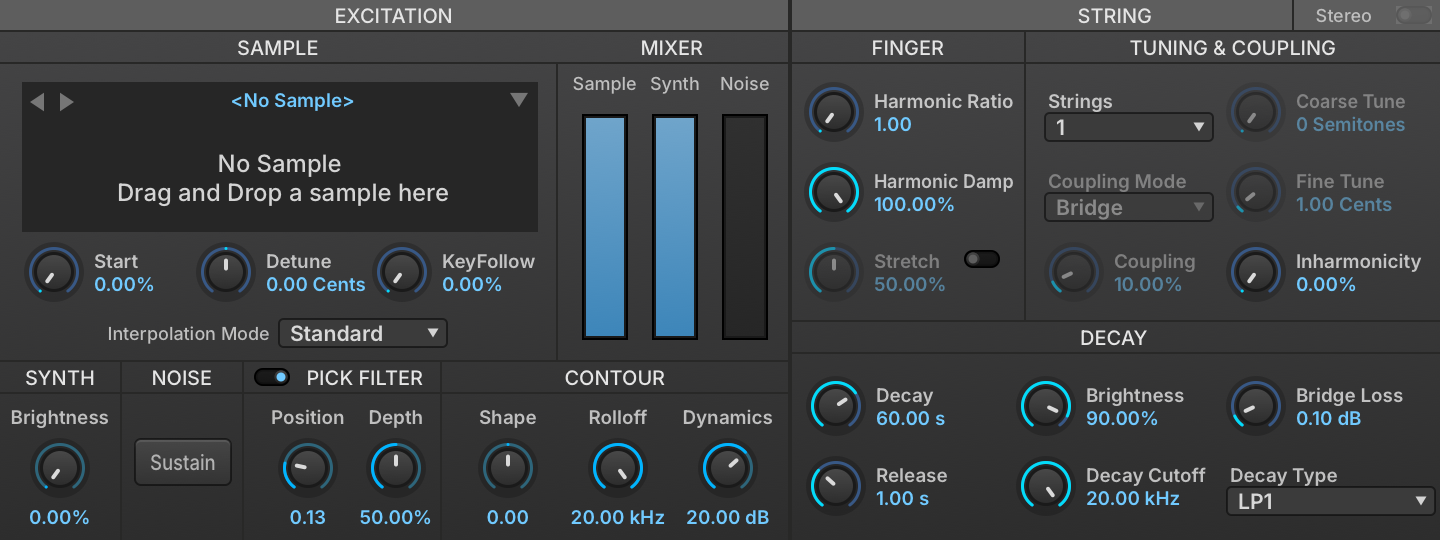This screenshot has width=1440, height=540.
Task: Adjust the Coupling knob
Action: click(x=1074, y=272)
